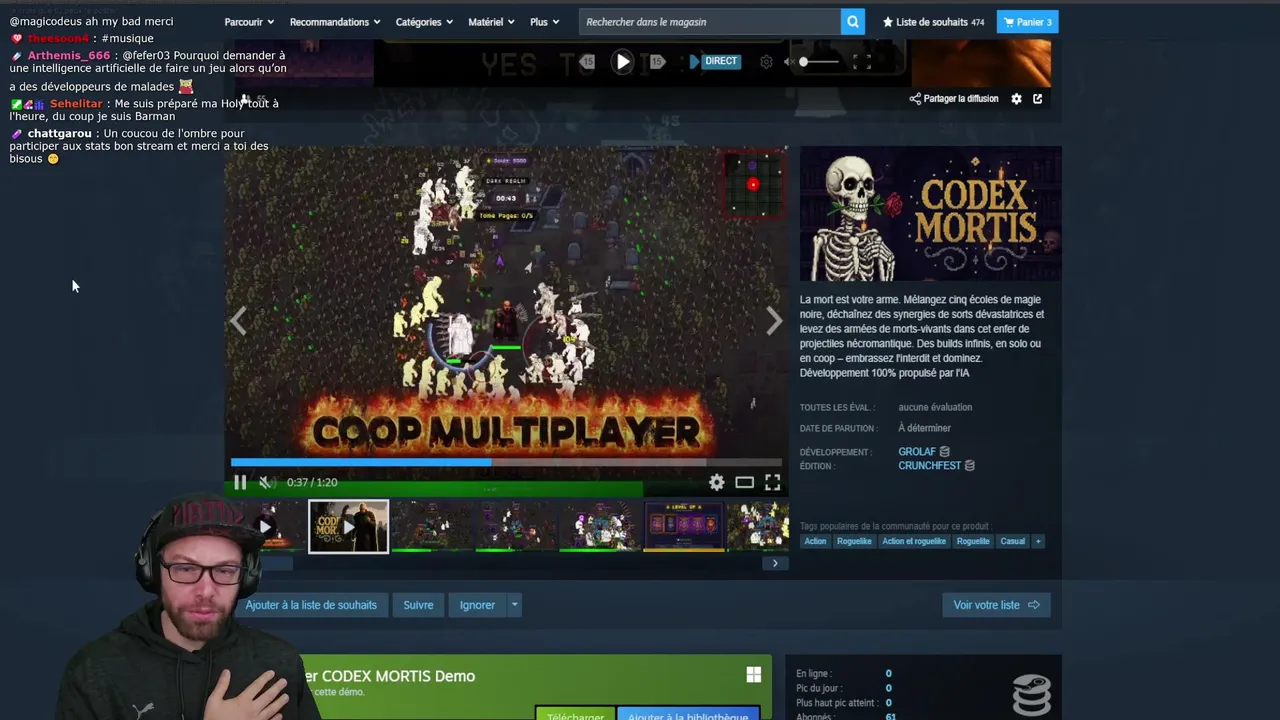Select the Action tag
The image size is (1280, 720).
(x=815, y=541)
